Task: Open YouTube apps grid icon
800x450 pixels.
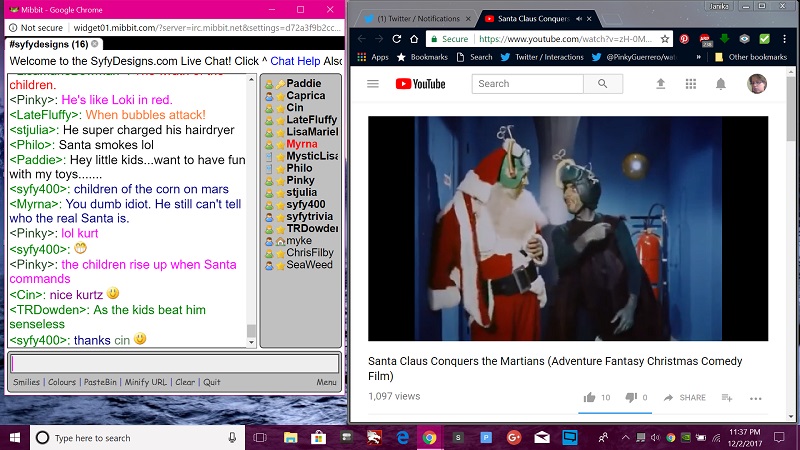Action: pos(691,84)
